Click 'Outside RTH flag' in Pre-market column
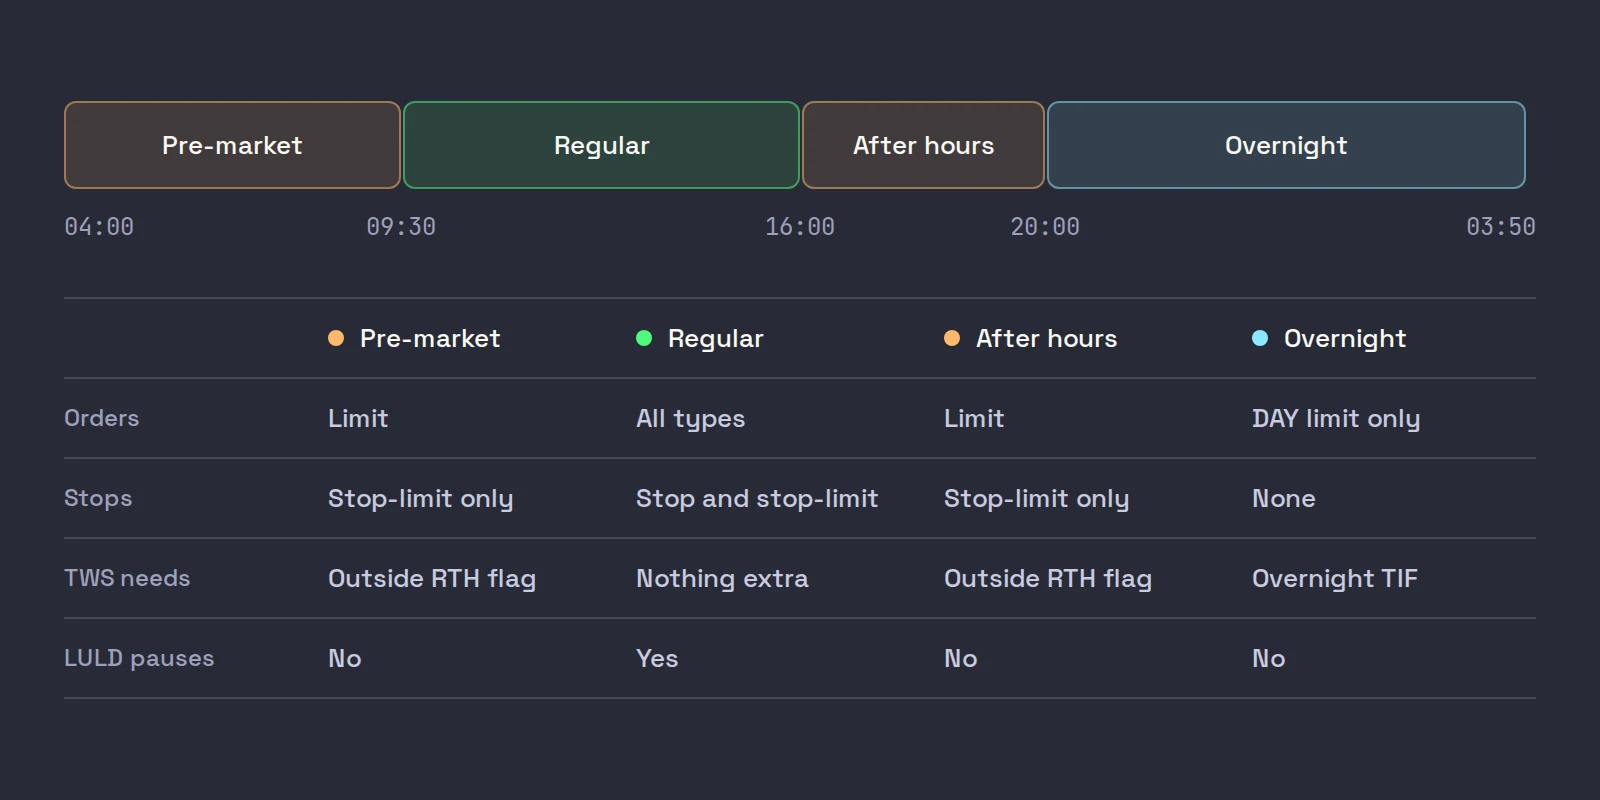The height and width of the screenshot is (800, 1600). (x=432, y=579)
